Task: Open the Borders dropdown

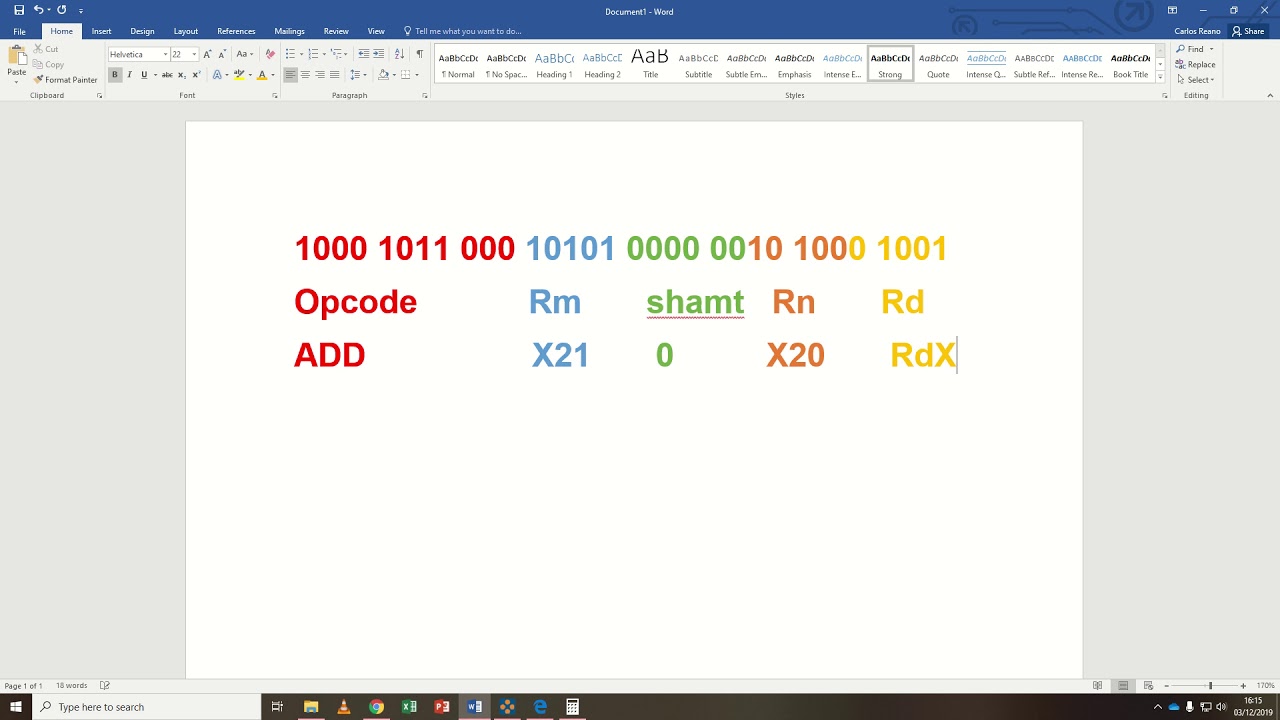Action: pyautogui.click(x=416, y=75)
